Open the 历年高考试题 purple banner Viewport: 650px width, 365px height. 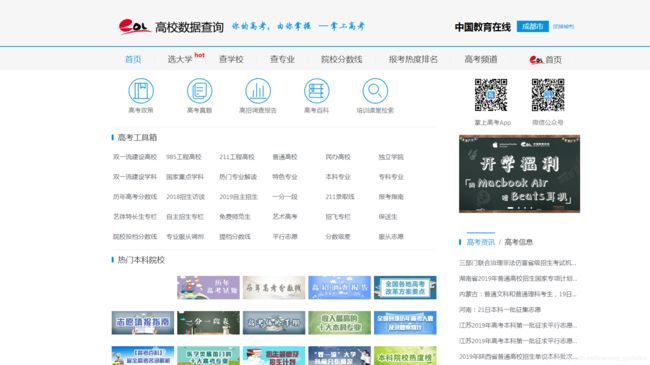pyautogui.click(x=208, y=287)
